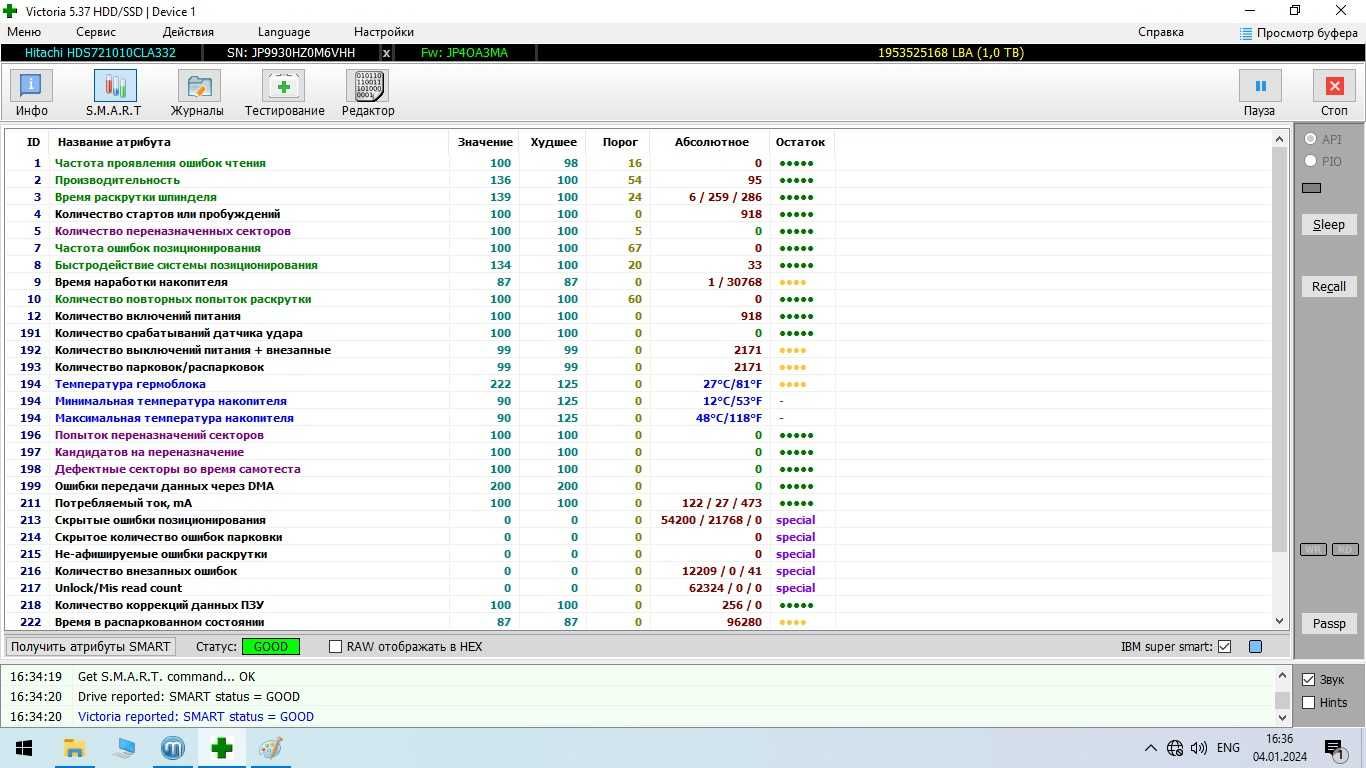Click the Пауза pause button
The width and height of the screenshot is (1366, 768).
tap(1259, 94)
